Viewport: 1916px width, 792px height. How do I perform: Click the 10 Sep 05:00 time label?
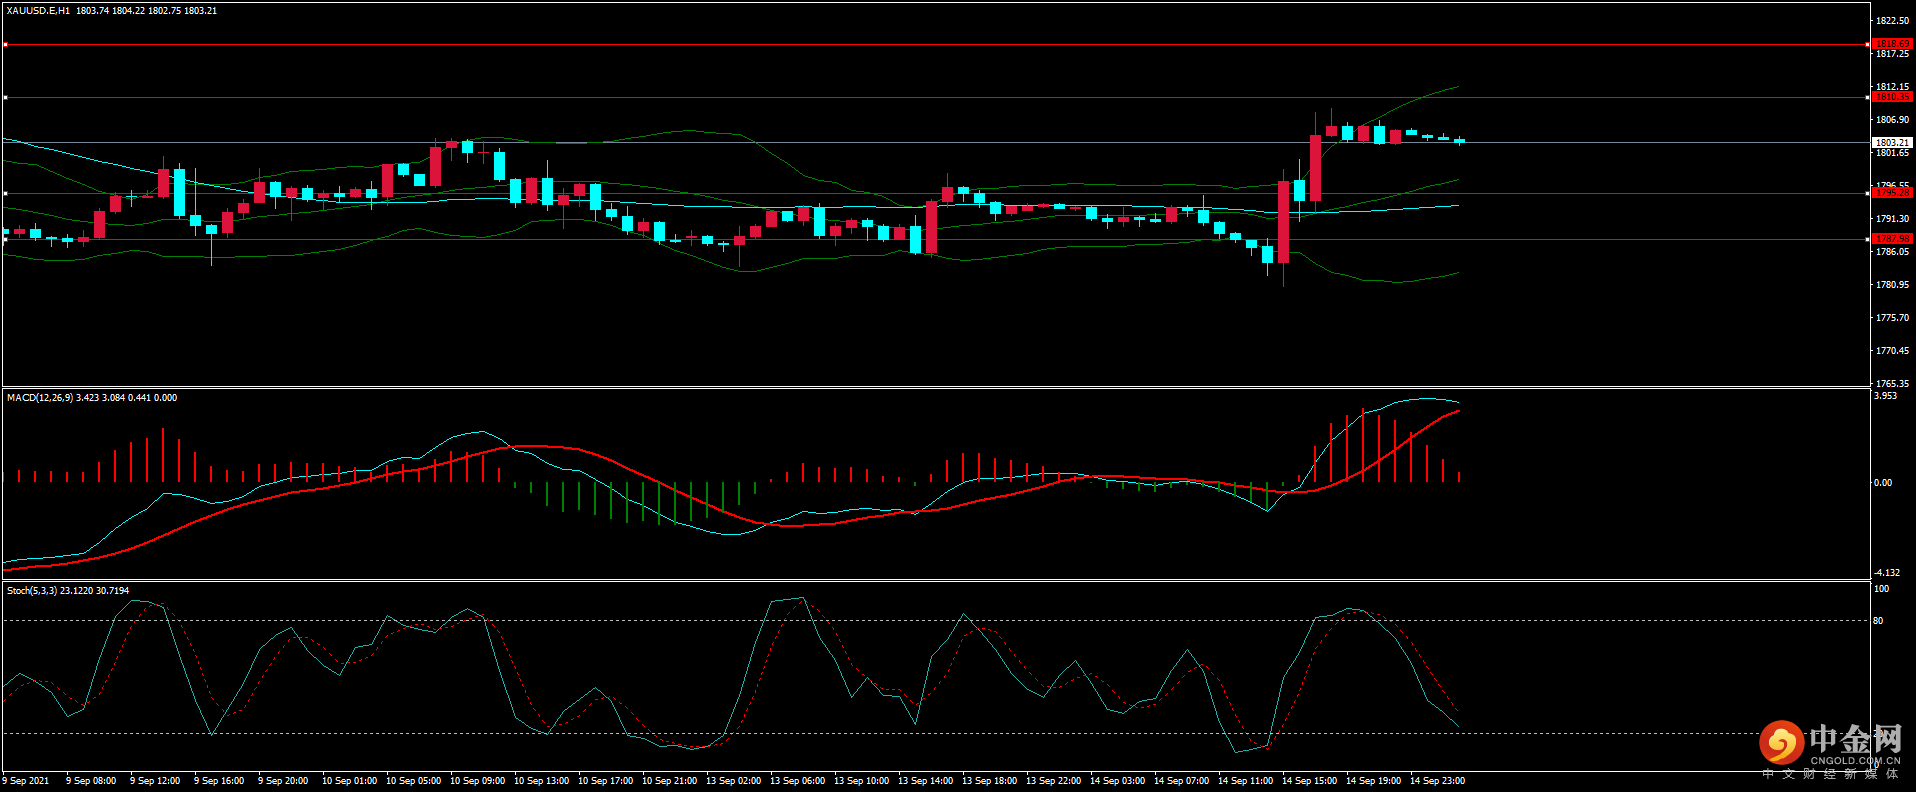414,781
